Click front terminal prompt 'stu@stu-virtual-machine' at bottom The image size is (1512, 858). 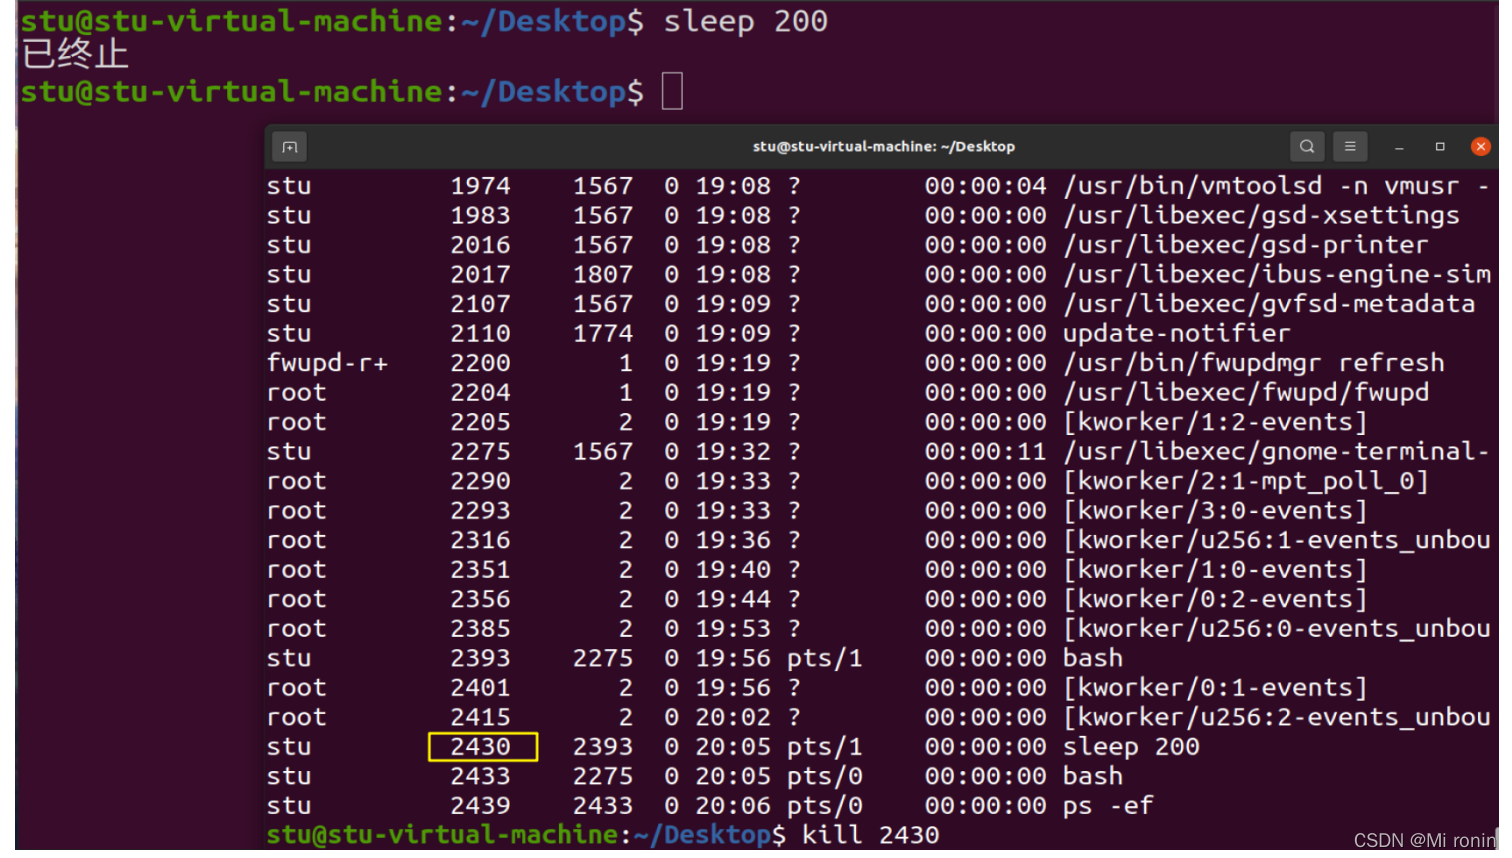[442, 836]
